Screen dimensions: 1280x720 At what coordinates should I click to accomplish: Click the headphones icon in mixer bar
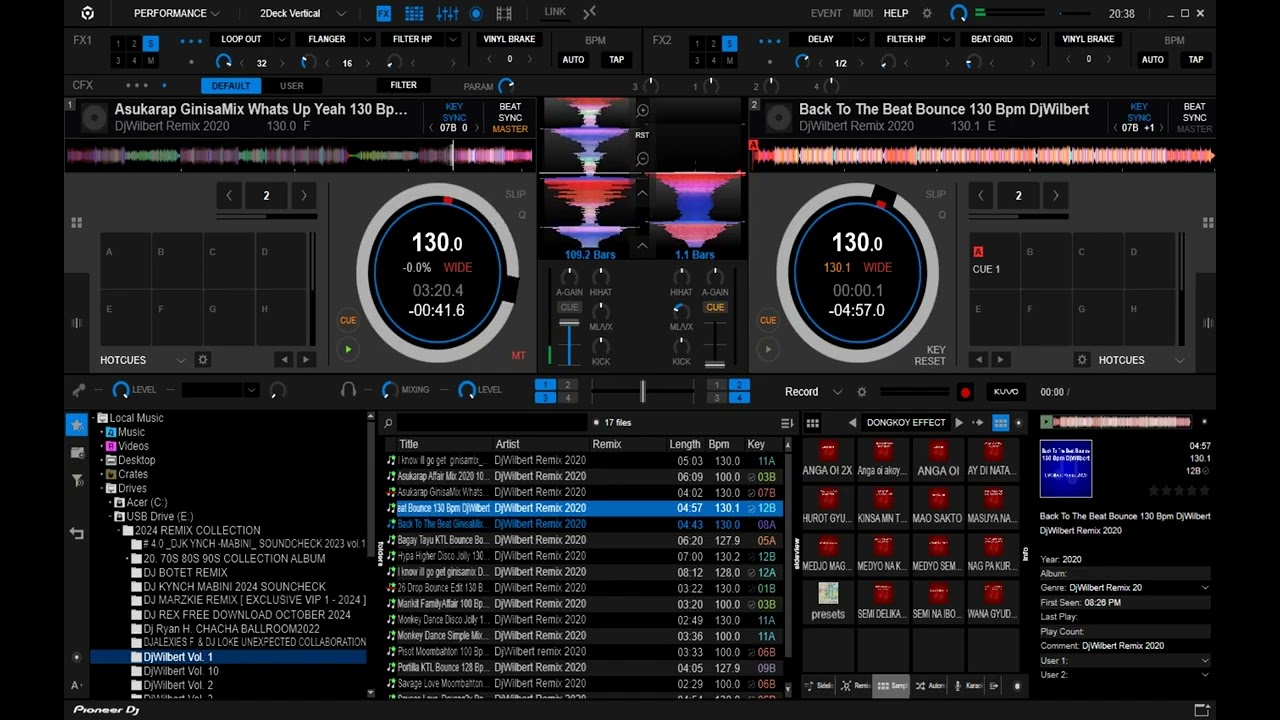point(348,390)
